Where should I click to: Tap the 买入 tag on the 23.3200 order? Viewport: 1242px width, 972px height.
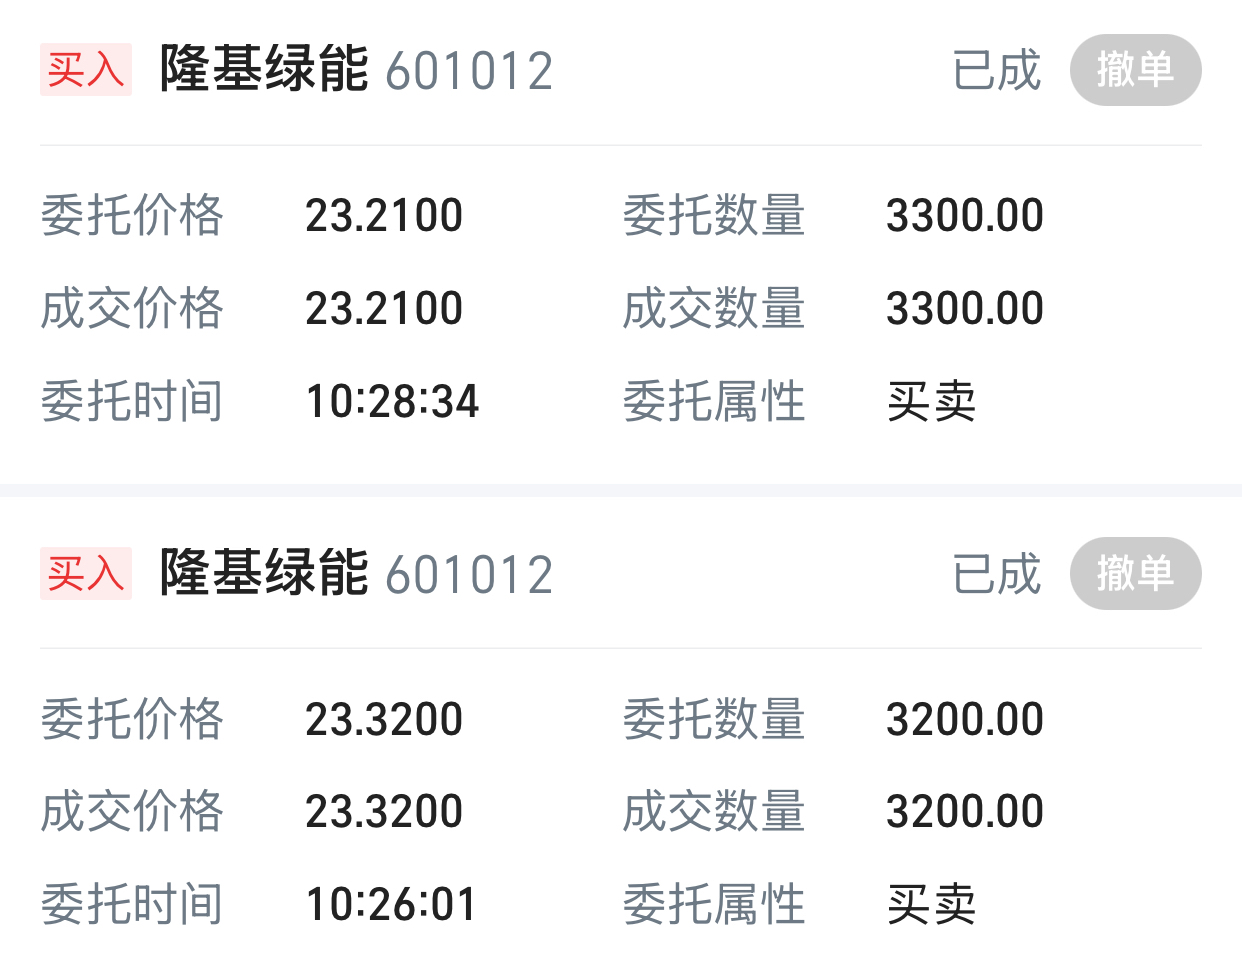(x=85, y=573)
